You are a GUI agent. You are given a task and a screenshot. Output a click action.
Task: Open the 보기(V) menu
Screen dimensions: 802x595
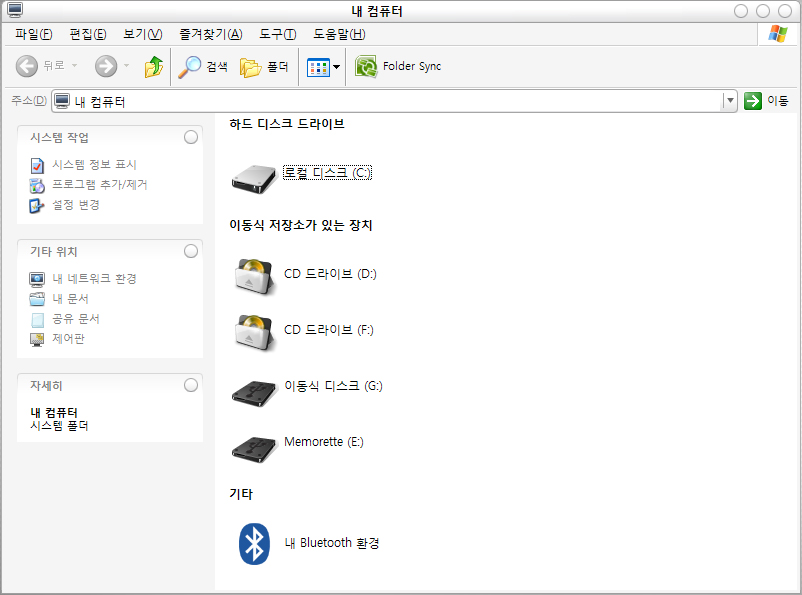tap(143, 34)
